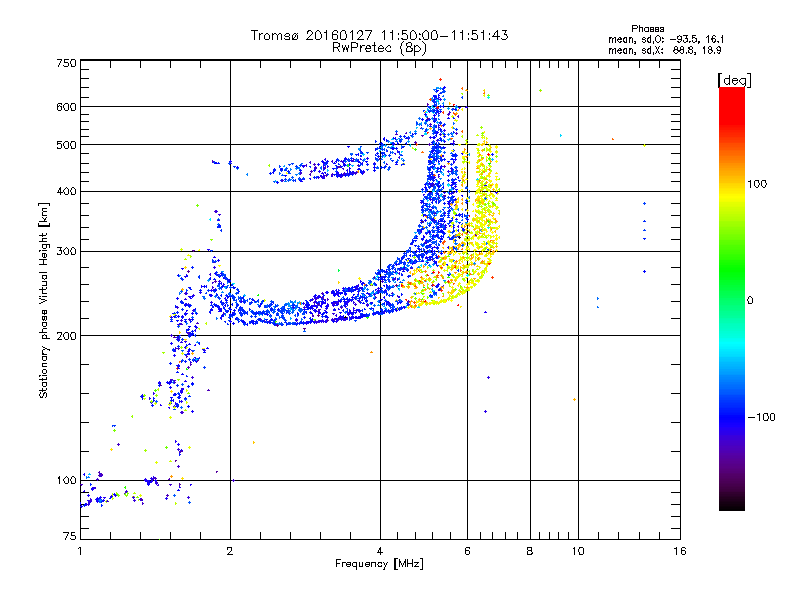Click the colorbar tick label '0'
The height and width of the screenshot is (600, 800).
[x=750, y=301]
